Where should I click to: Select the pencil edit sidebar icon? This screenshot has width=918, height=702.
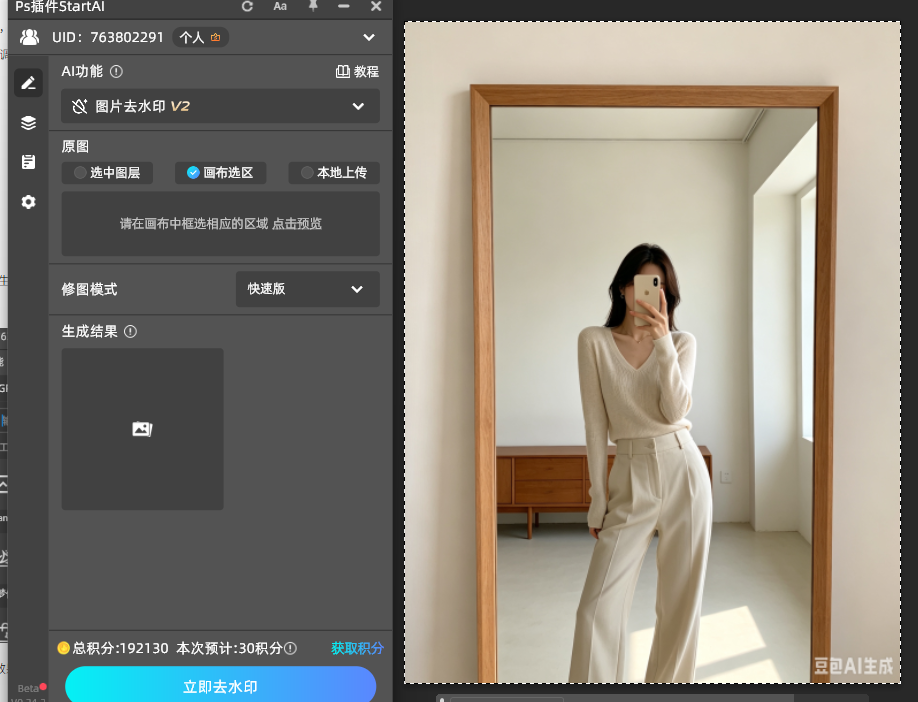[x=28, y=83]
